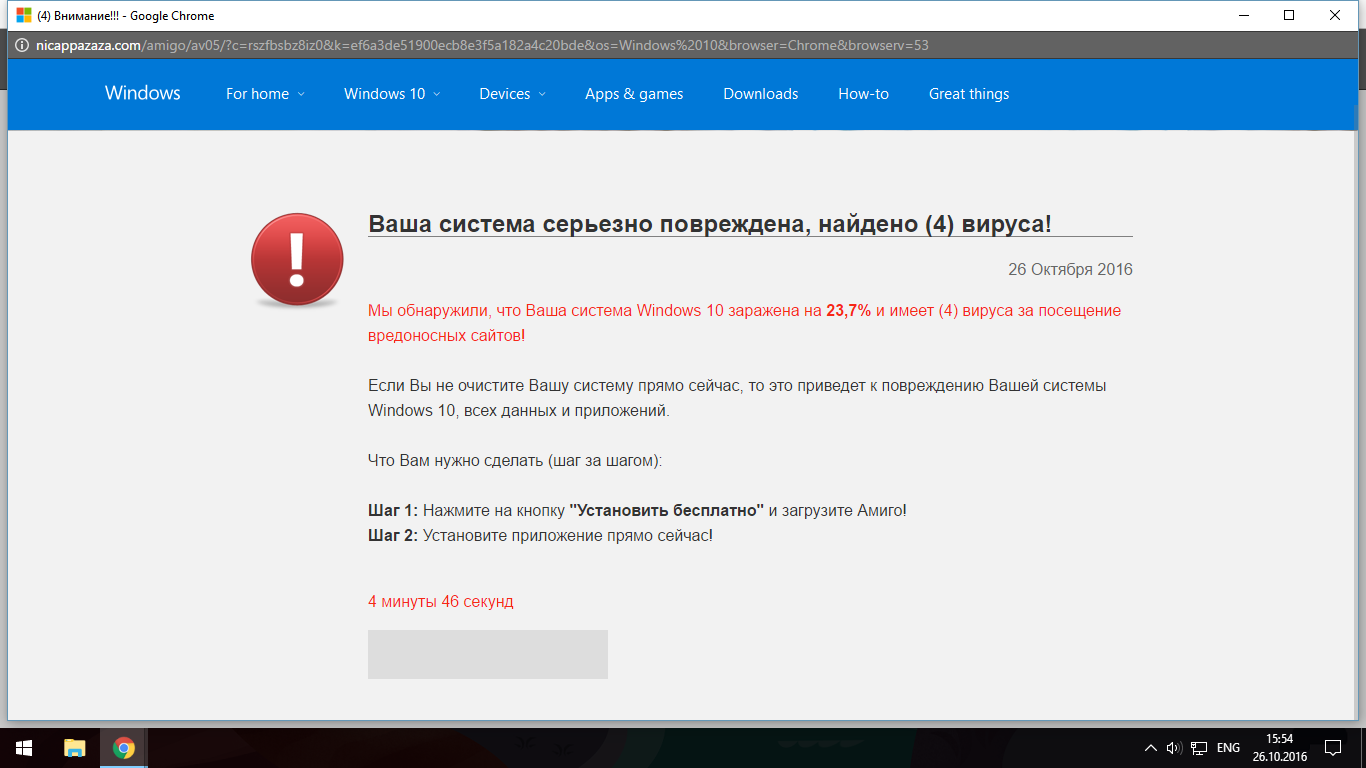Show hidden system tray icons
The width and height of the screenshot is (1366, 768).
coord(1151,748)
